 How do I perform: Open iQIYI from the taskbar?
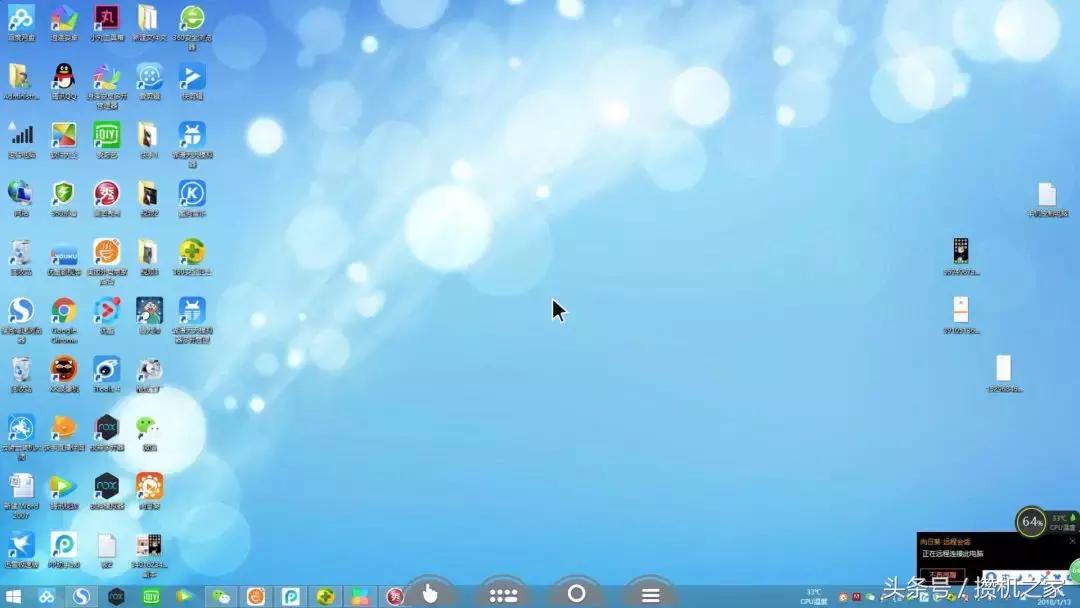click(151, 596)
